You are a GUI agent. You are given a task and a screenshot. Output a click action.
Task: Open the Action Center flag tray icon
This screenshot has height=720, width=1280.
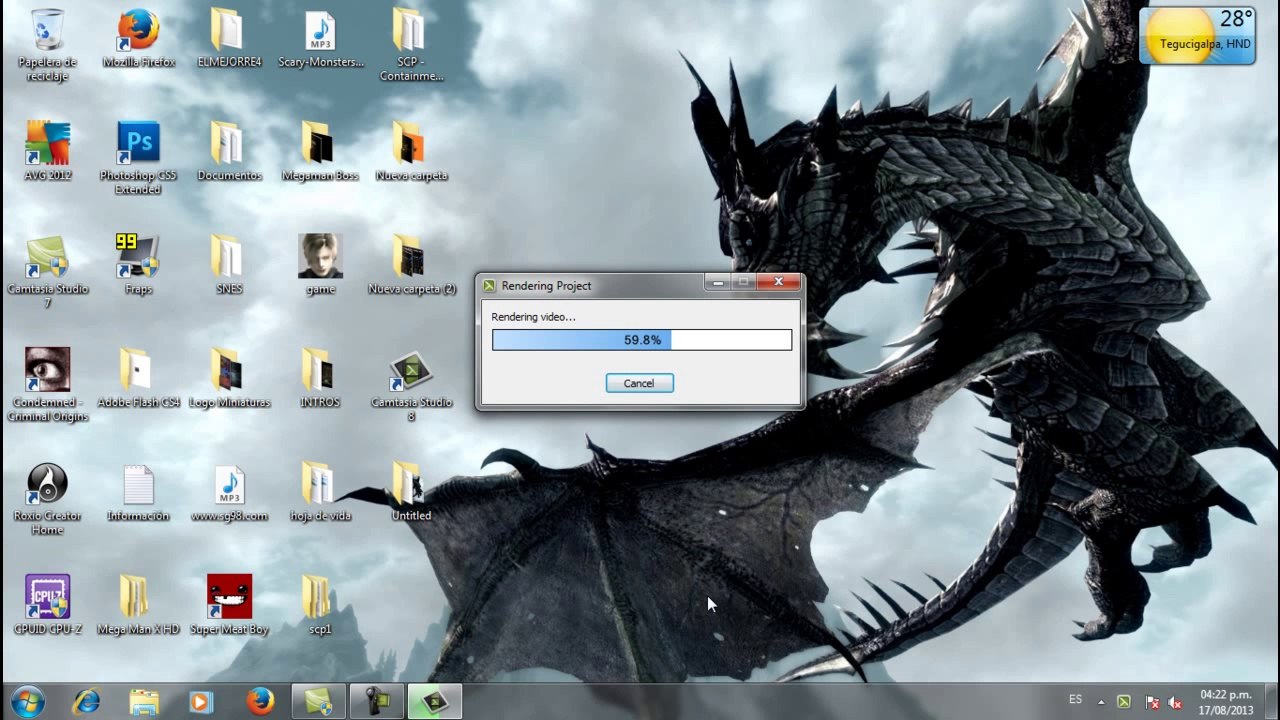coord(1151,702)
